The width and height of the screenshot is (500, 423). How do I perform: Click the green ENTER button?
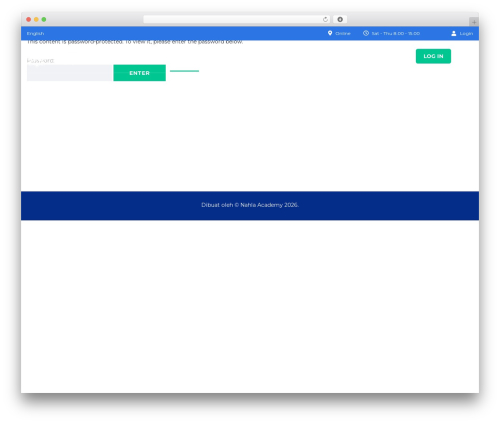click(139, 73)
